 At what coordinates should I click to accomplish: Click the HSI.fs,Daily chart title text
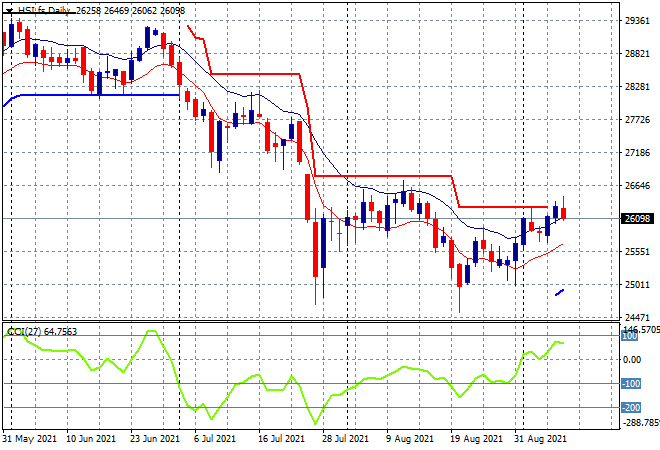[44, 11]
